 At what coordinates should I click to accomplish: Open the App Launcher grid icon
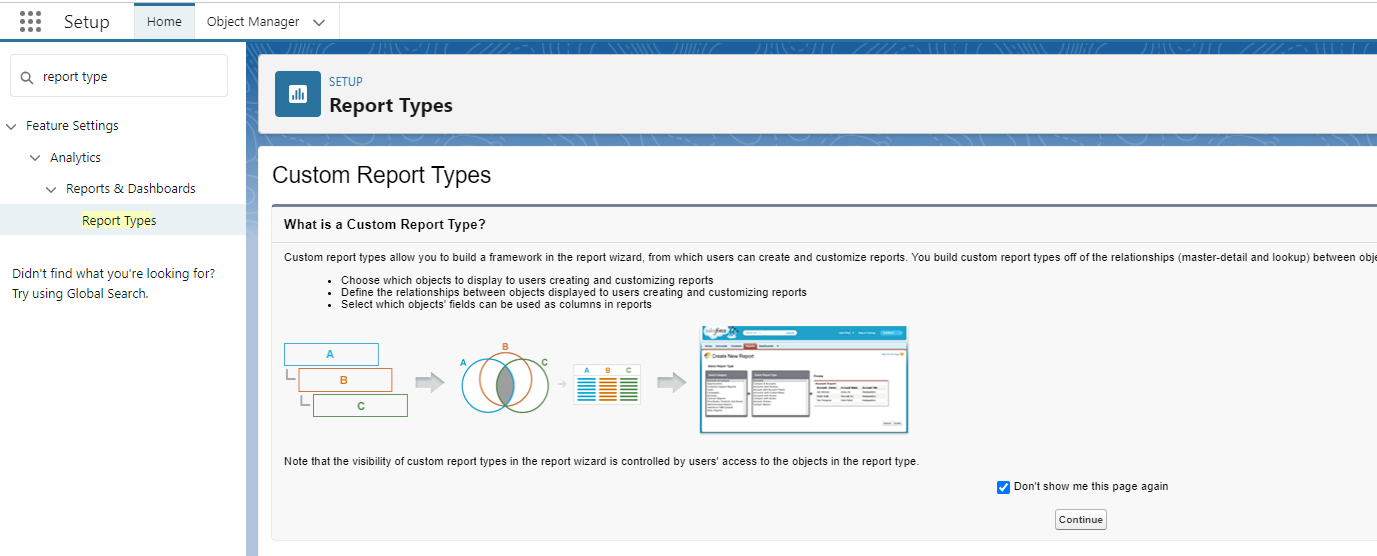pos(31,21)
